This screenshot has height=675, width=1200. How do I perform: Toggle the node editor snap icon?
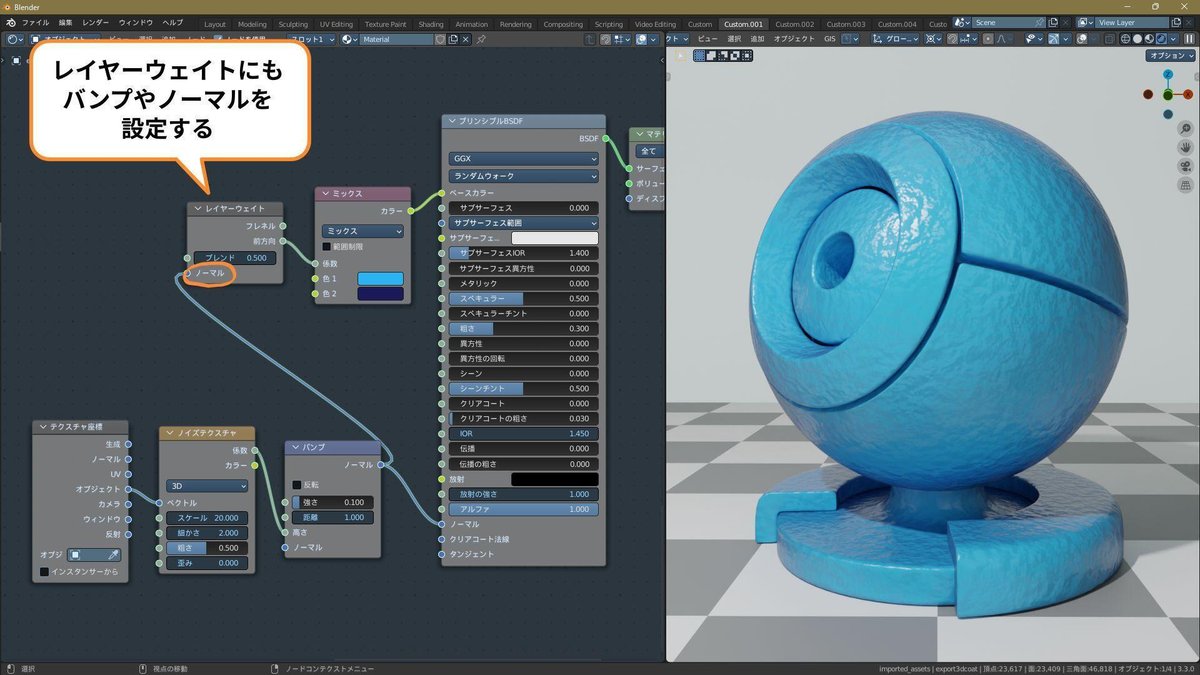click(x=605, y=39)
